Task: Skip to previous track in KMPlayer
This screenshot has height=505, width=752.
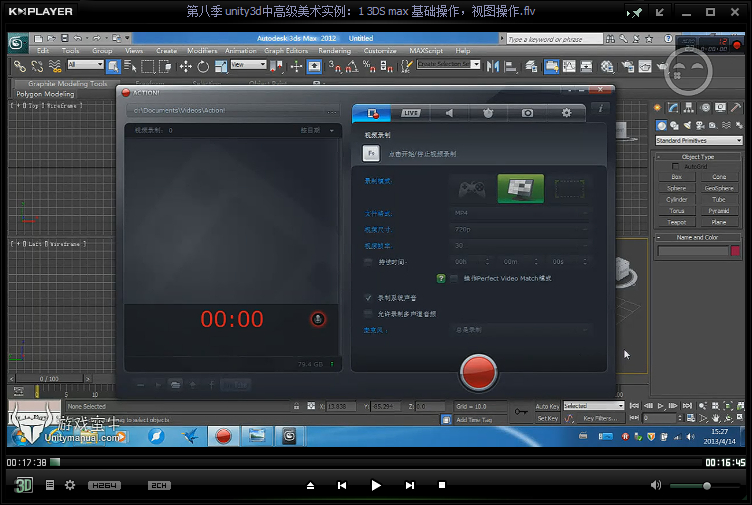Action: [342, 485]
